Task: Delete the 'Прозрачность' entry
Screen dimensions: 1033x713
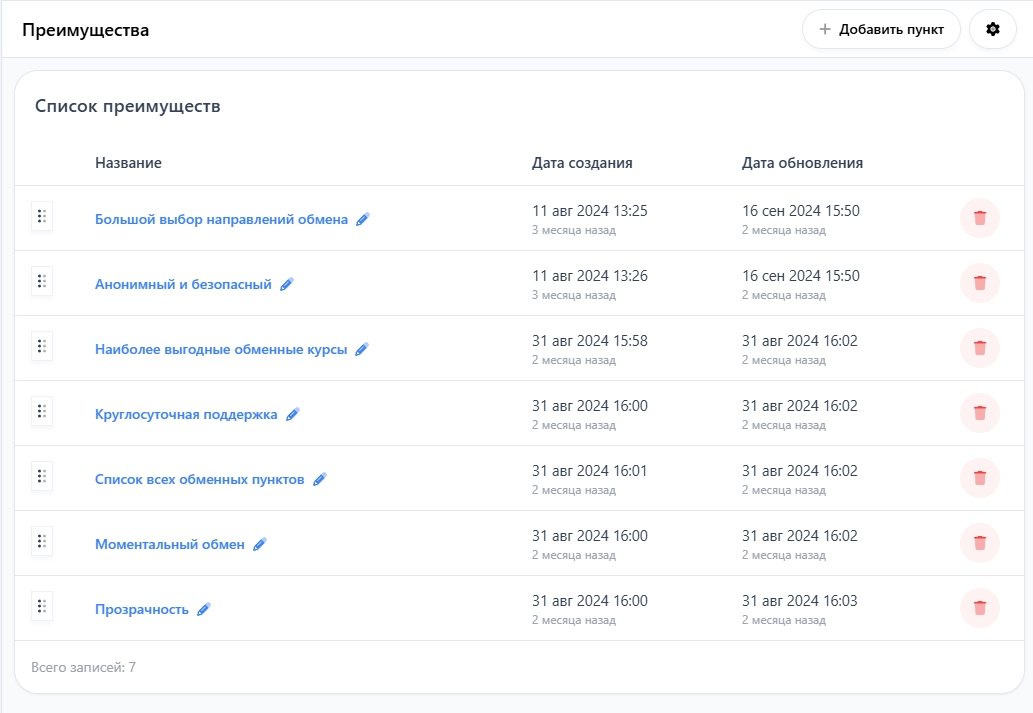Action: click(979, 608)
